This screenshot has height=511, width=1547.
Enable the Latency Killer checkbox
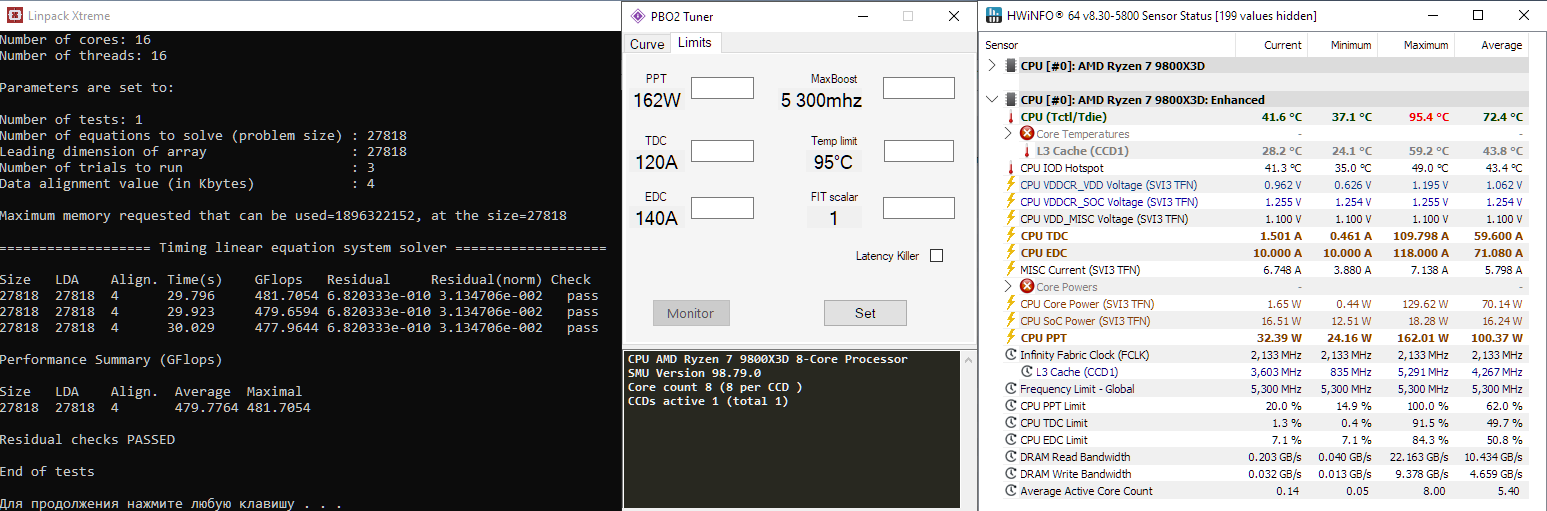point(936,256)
